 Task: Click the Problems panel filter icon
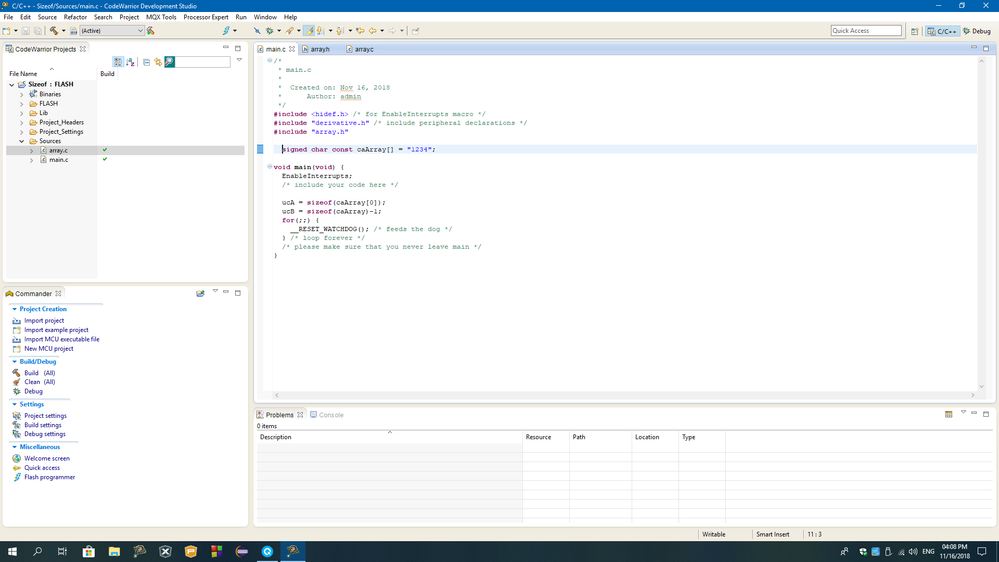click(x=949, y=414)
